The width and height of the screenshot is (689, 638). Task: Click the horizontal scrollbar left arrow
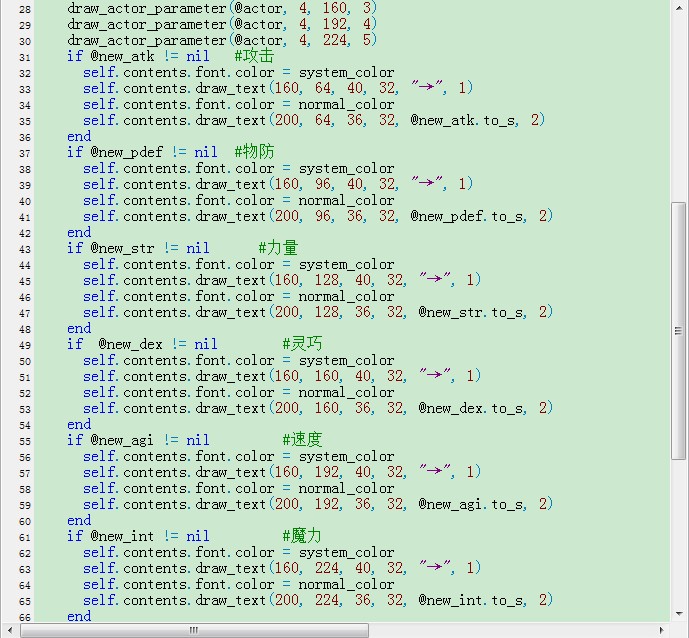[10, 631]
